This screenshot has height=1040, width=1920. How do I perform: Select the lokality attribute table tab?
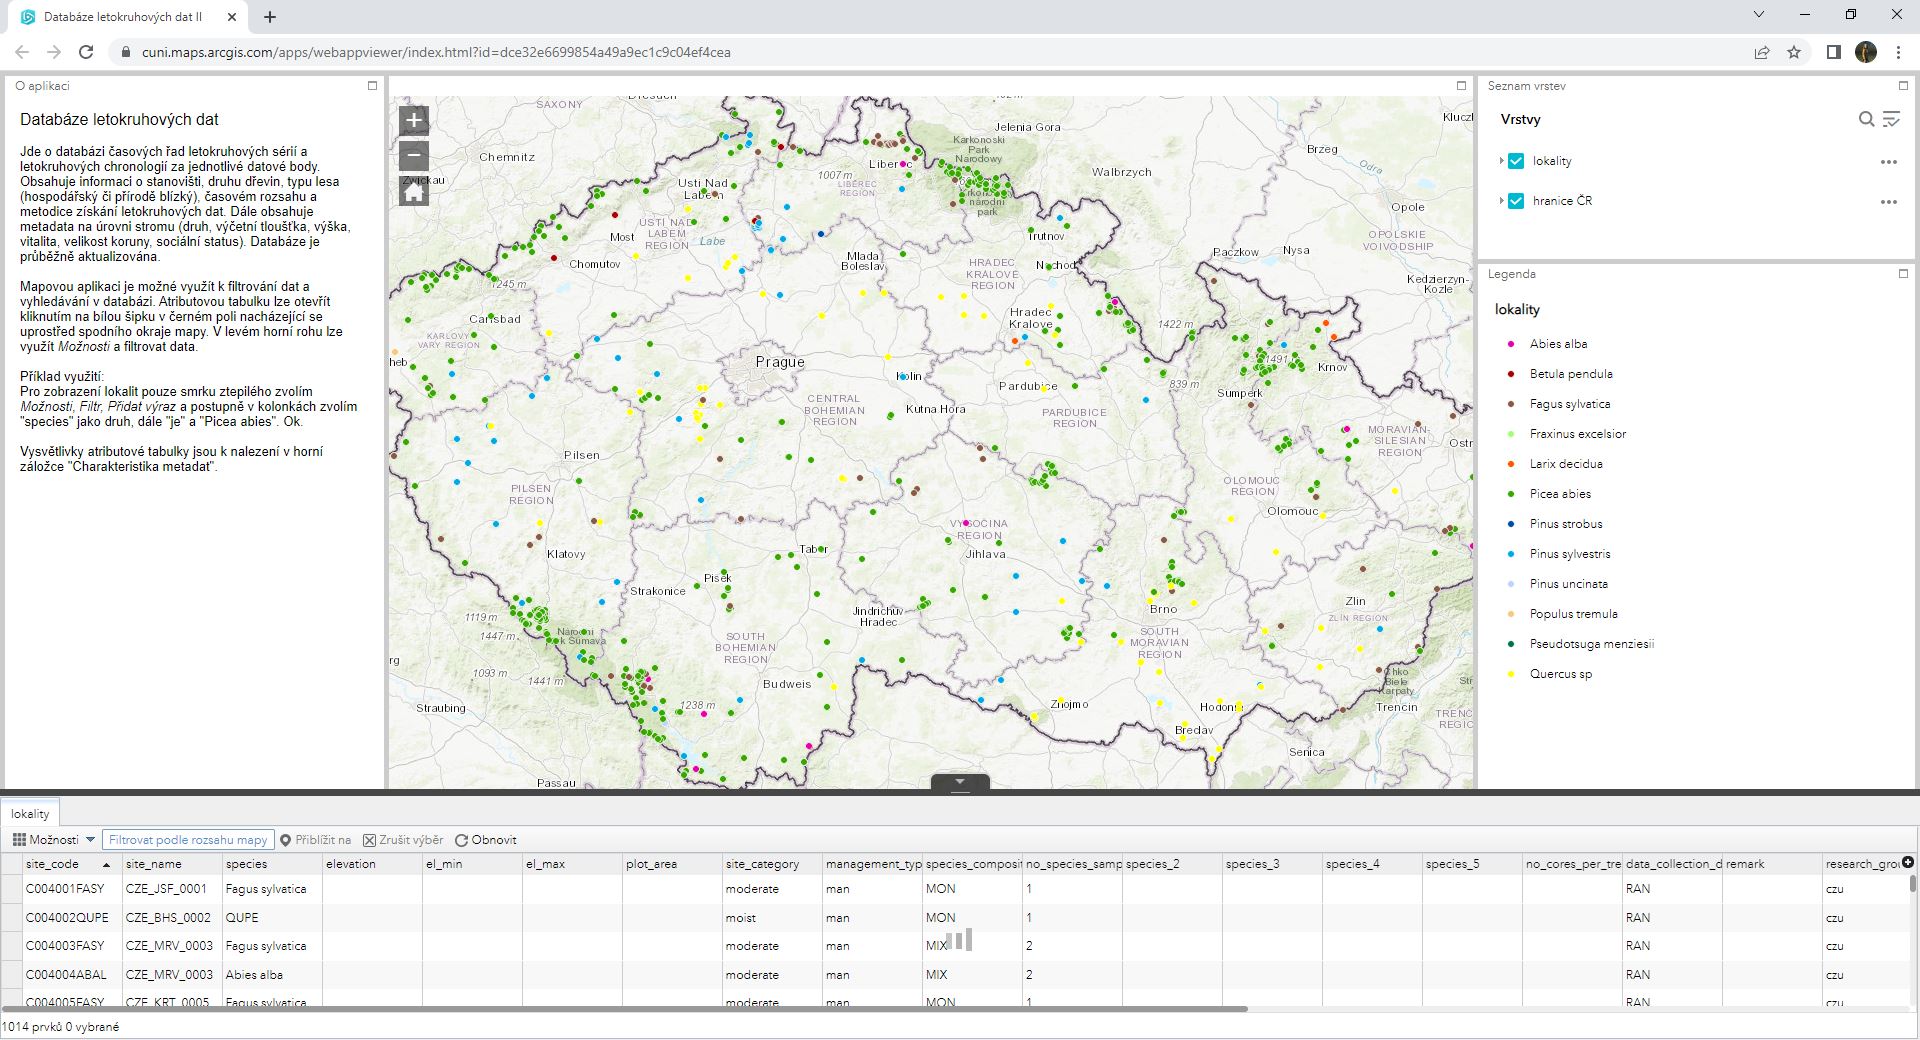pos(30,814)
